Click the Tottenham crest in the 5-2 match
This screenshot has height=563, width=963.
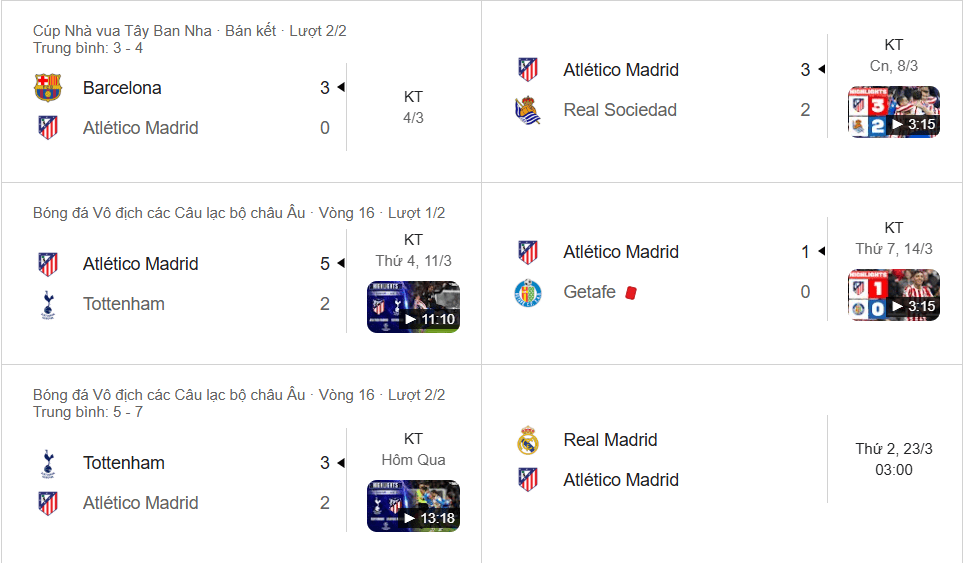(47, 304)
